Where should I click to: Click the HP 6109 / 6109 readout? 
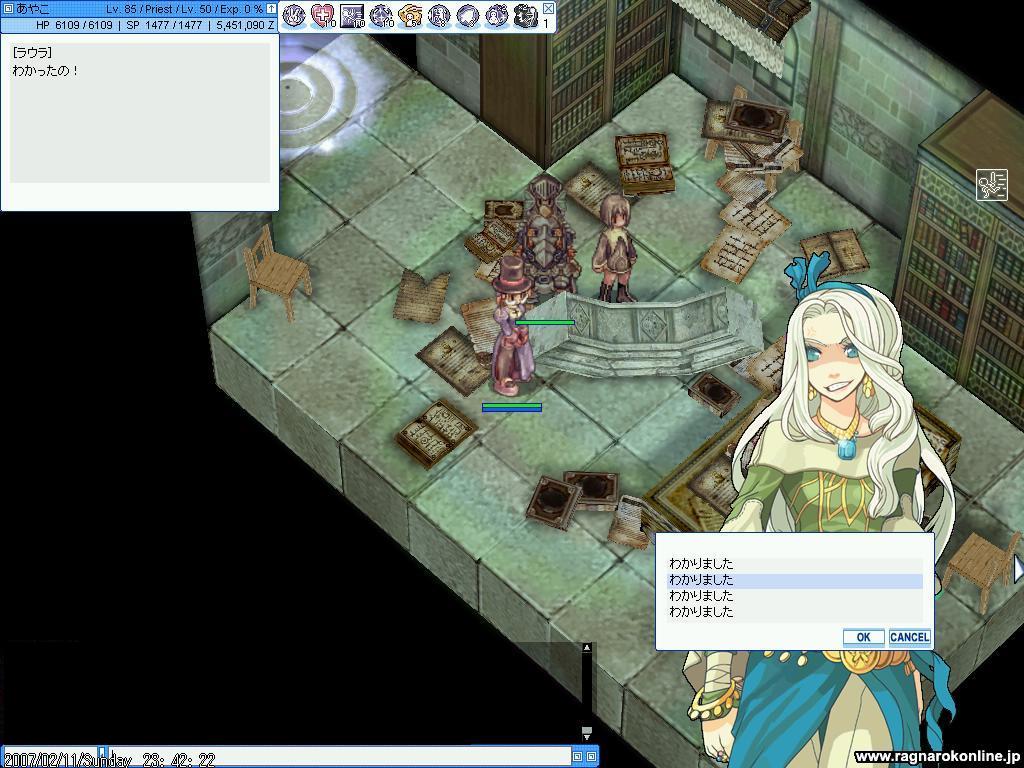(x=74, y=25)
